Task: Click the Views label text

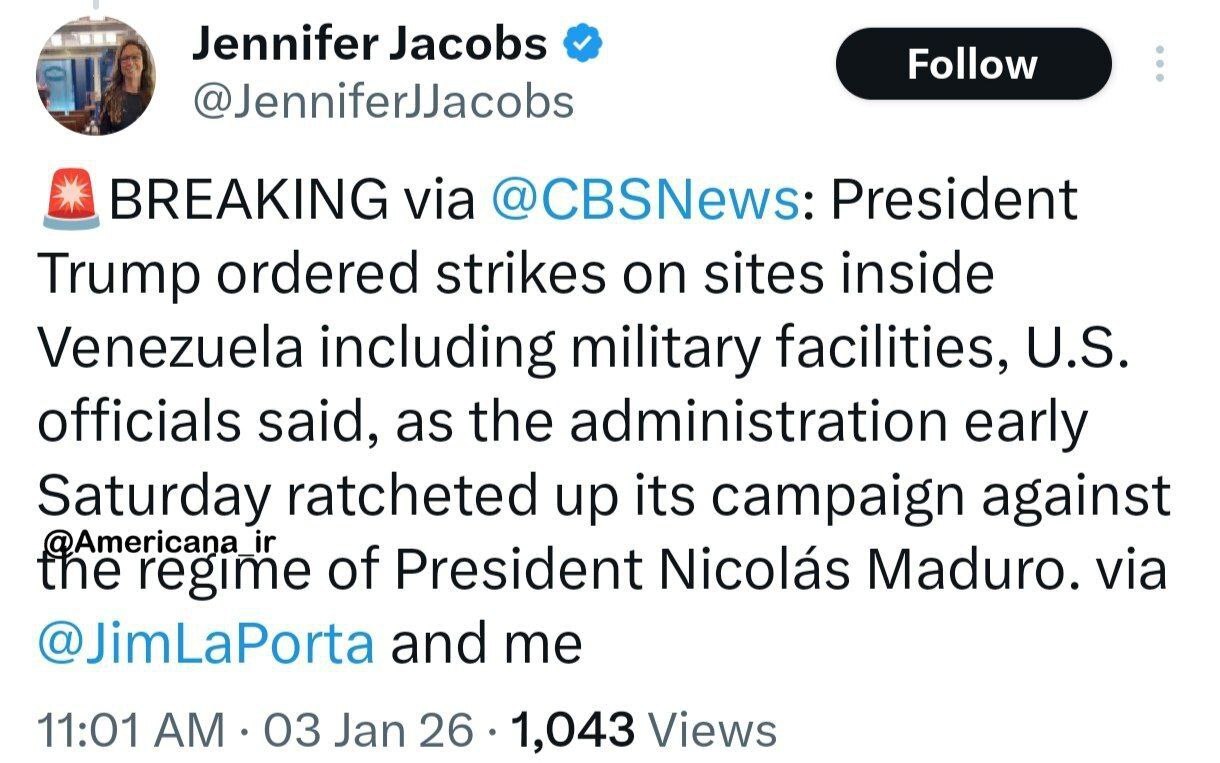Action: coord(713,730)
